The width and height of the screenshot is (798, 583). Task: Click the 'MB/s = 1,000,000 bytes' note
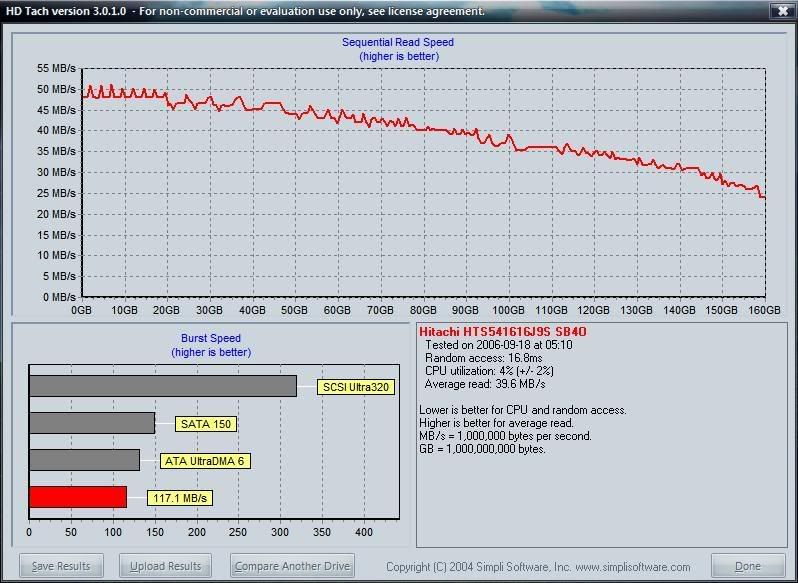click(x=505, y=436)
